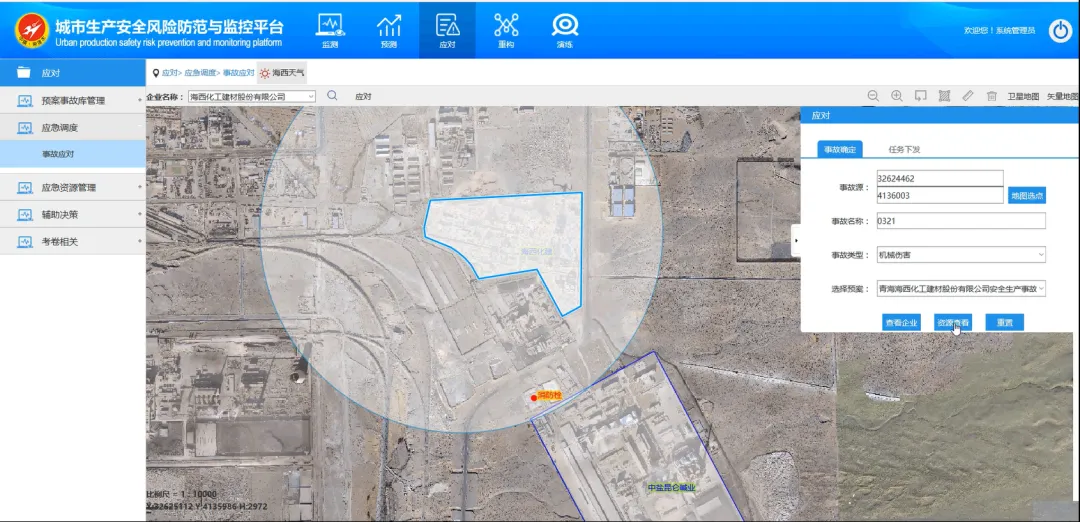
Task: Open the 应对 response module icon
Action: [448, 30]
